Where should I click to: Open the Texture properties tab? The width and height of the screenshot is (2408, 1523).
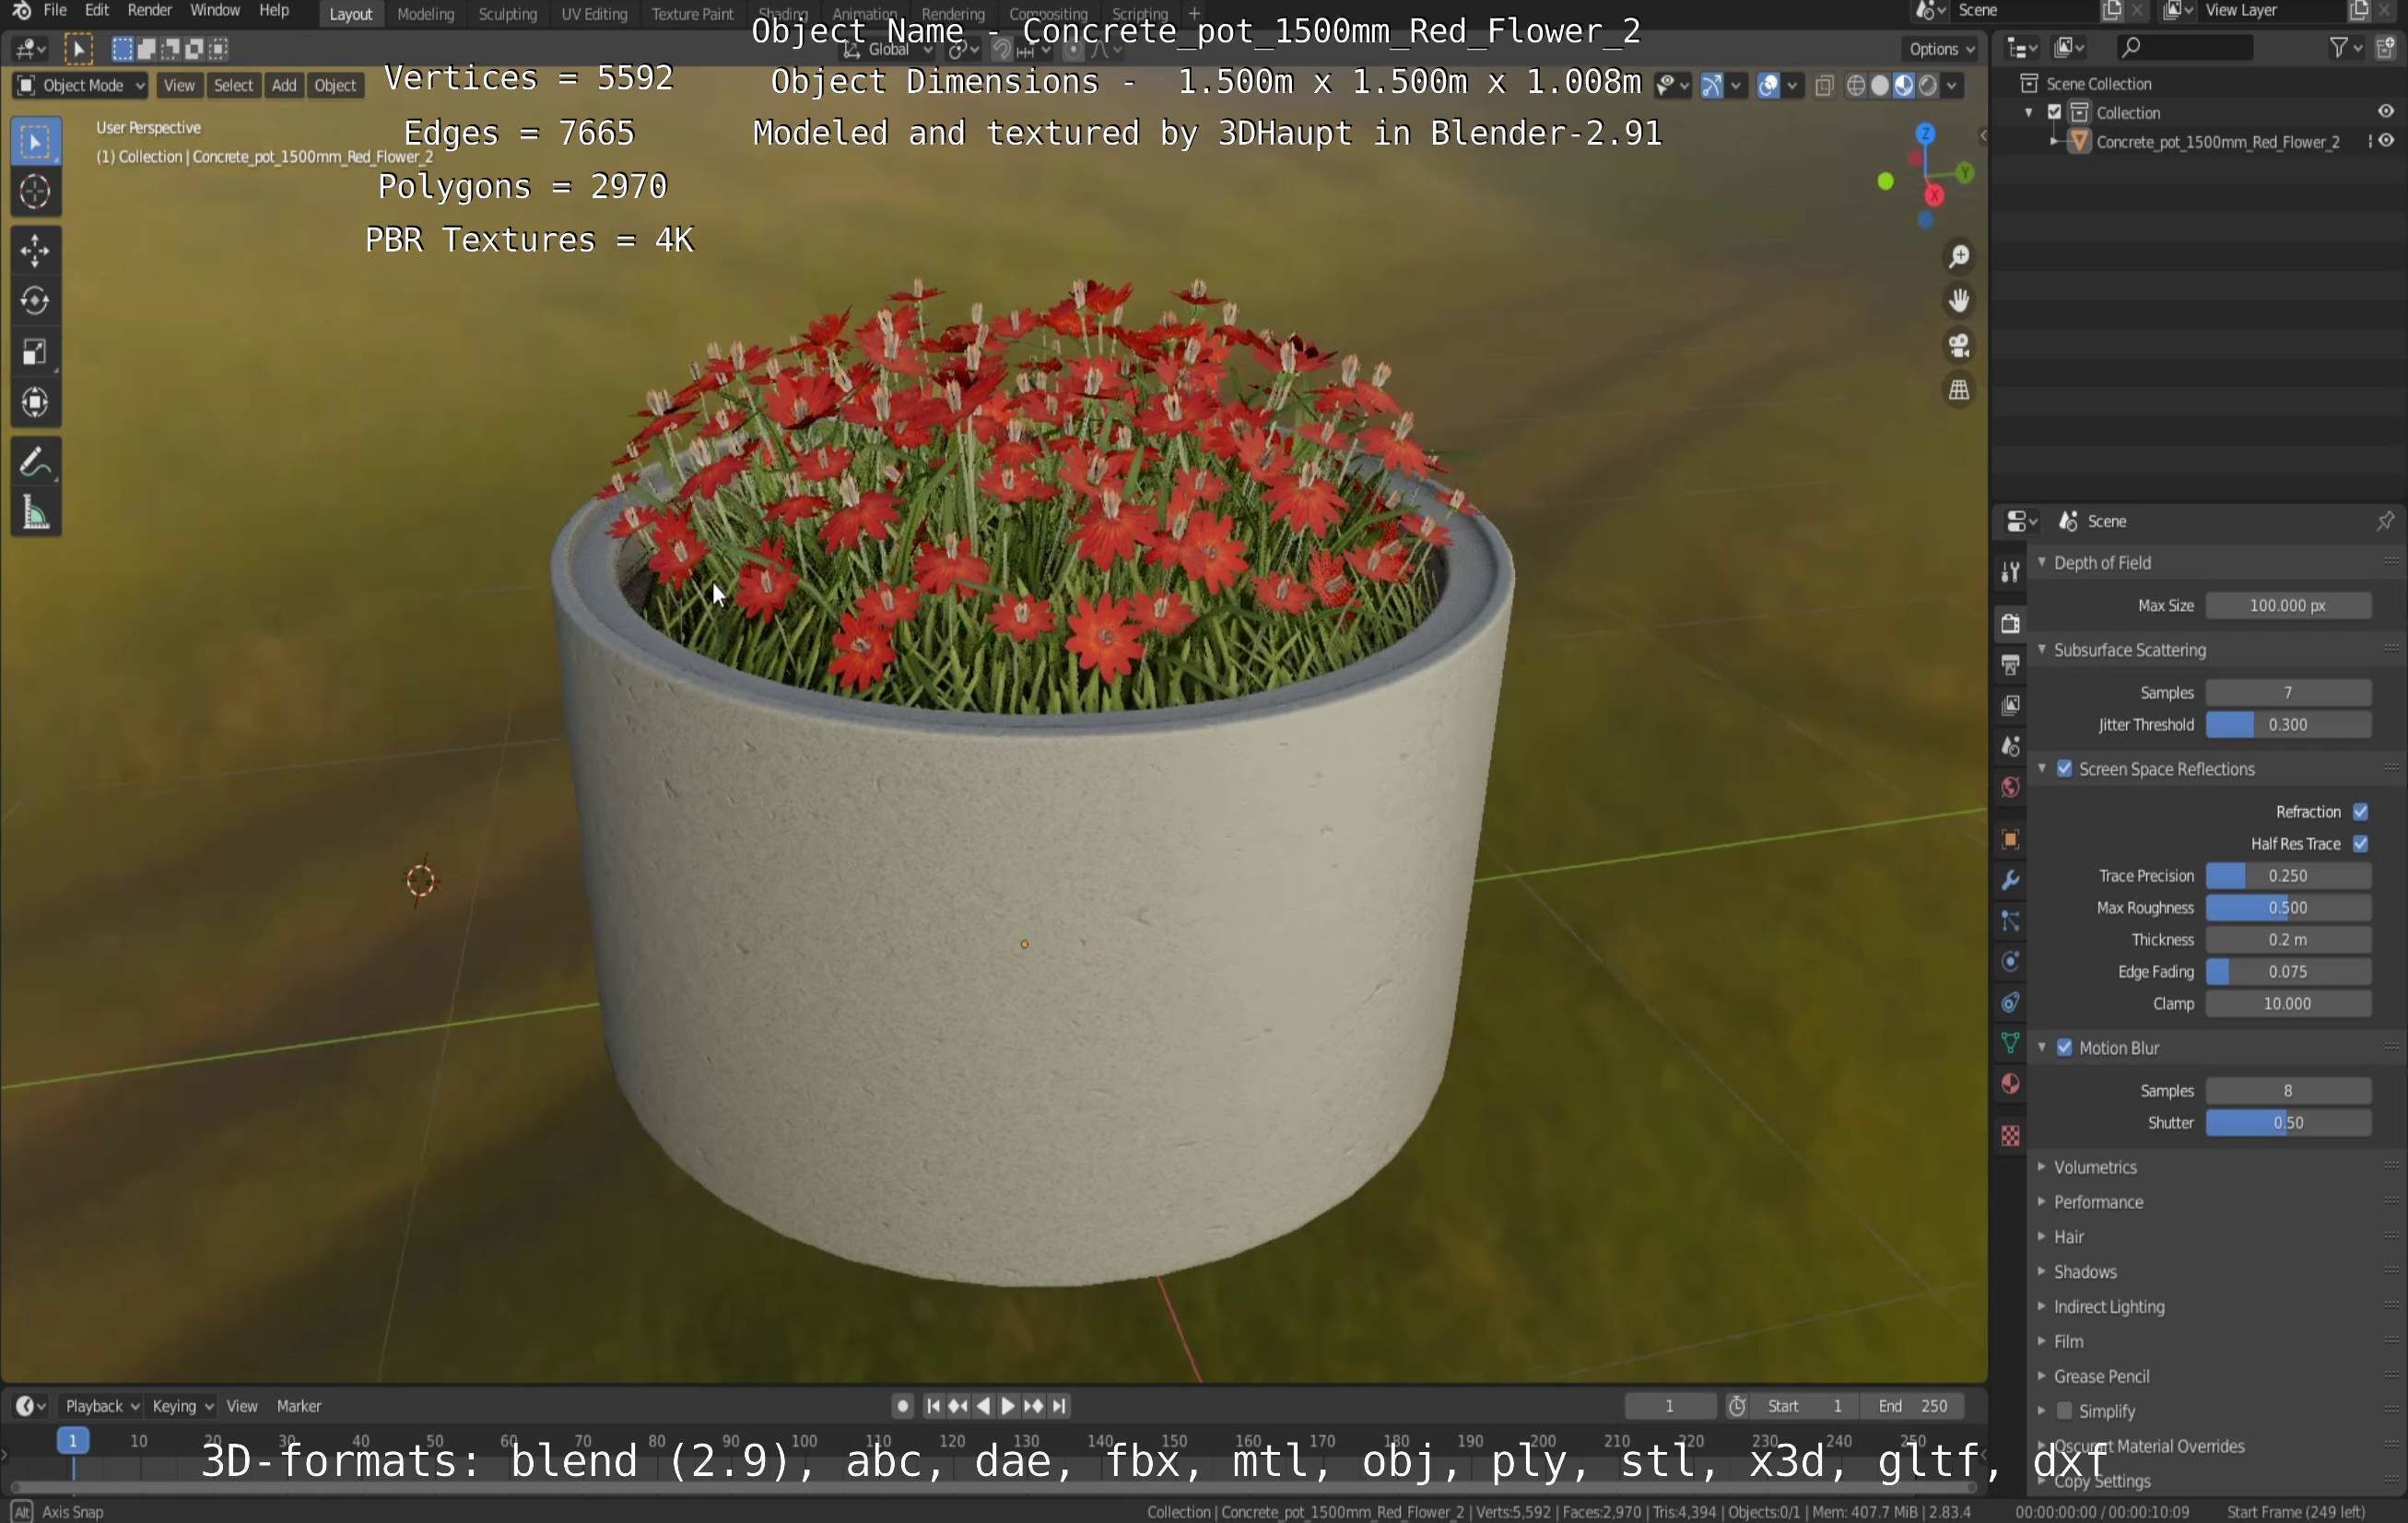[x=2010, y=1136]
